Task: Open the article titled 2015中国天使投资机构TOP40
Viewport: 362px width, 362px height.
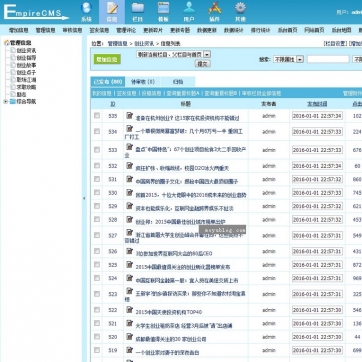Action: (x=168, y=312)
